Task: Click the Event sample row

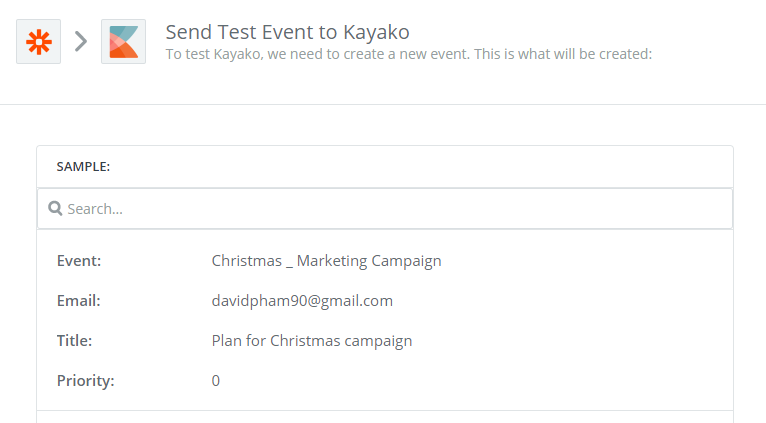Action: tap(385, 261)
